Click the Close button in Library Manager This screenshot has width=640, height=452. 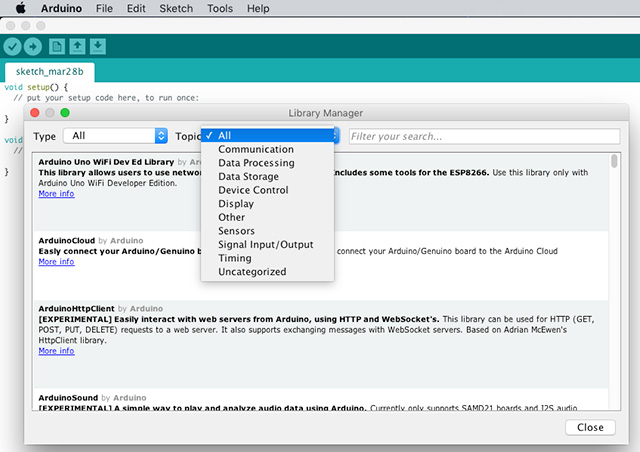point(590,427)
